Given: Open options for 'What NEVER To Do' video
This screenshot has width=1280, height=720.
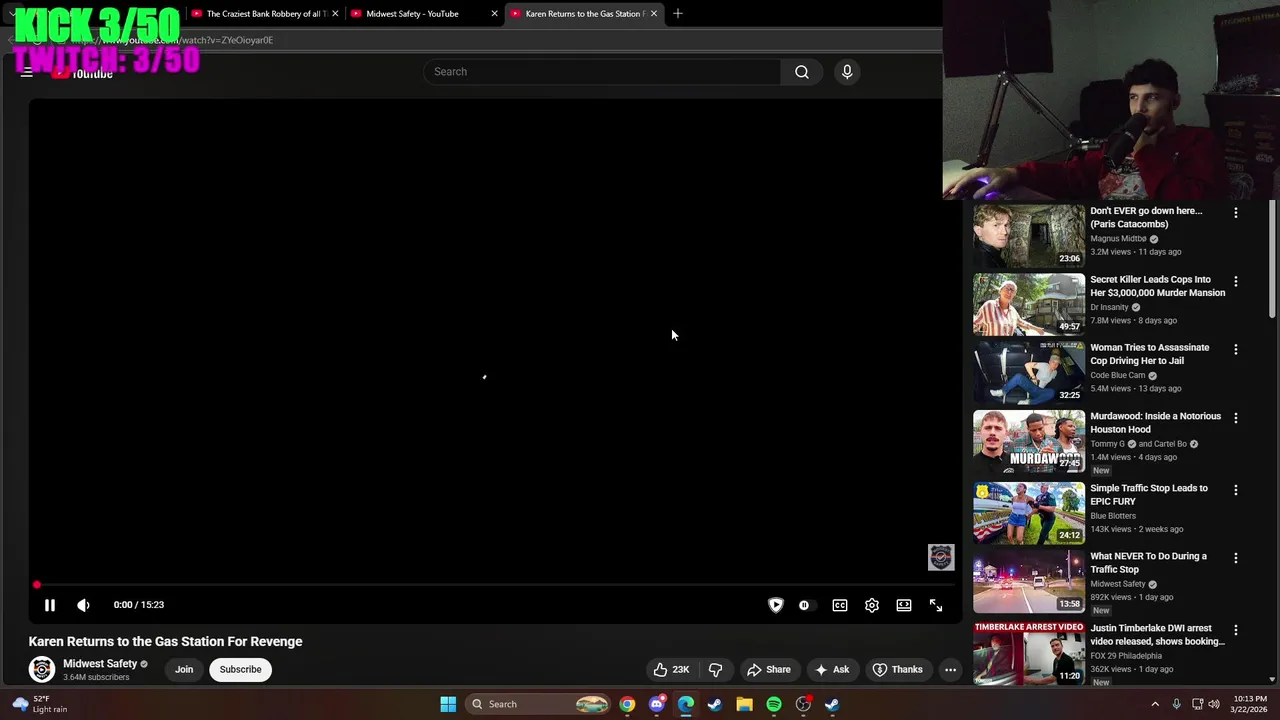Looking at the screenshot, I should [x=1236, y=558].
